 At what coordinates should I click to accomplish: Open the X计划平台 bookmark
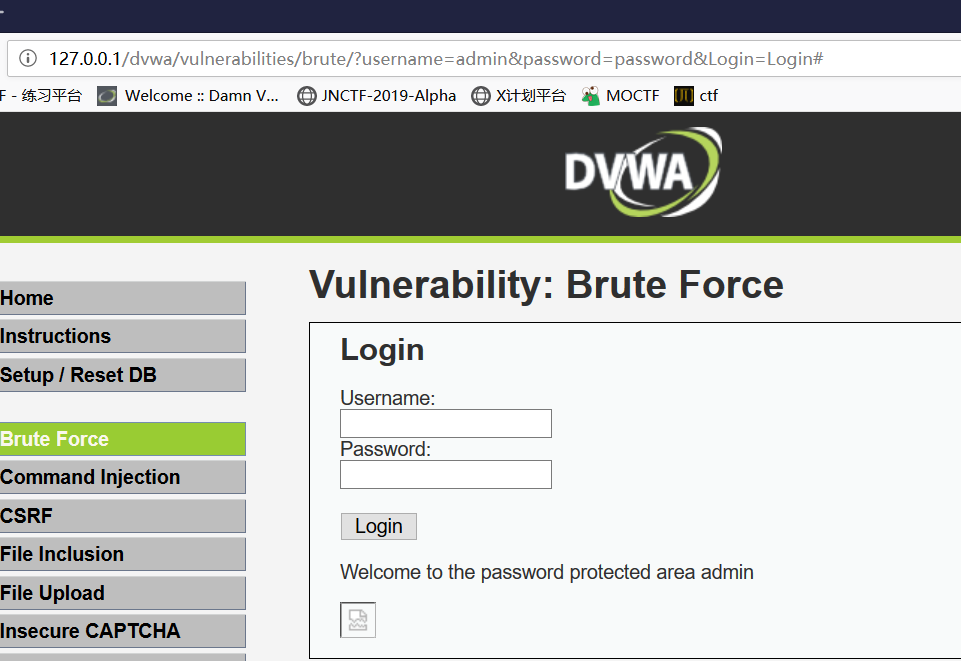518,96
